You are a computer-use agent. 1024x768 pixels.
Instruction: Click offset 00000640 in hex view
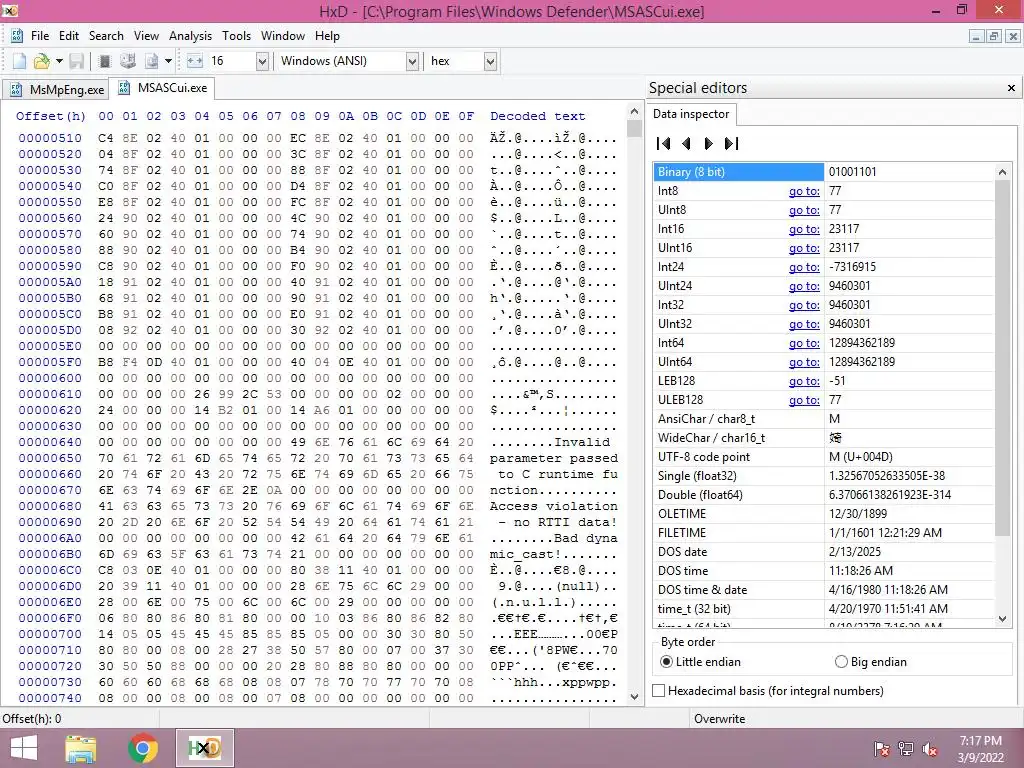pyautogui.click(x=50, y=442)
